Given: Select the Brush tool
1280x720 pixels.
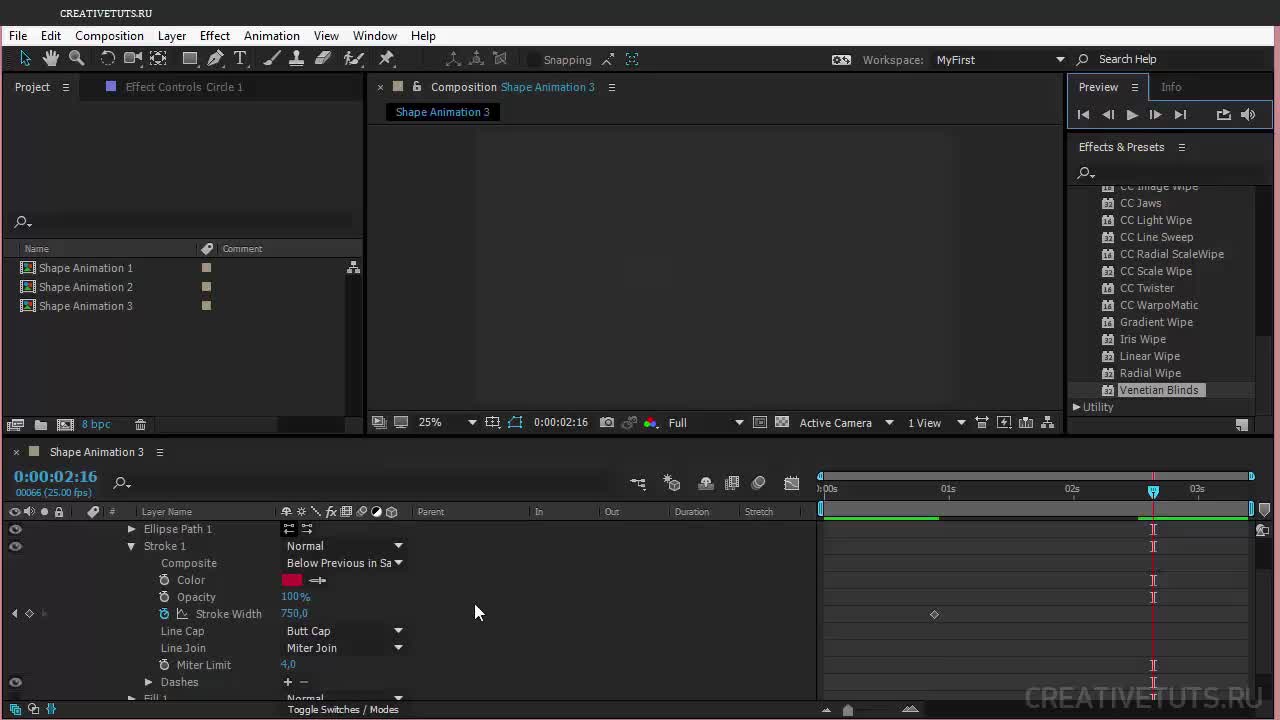Looking at the screenshot, I should 272,59.
